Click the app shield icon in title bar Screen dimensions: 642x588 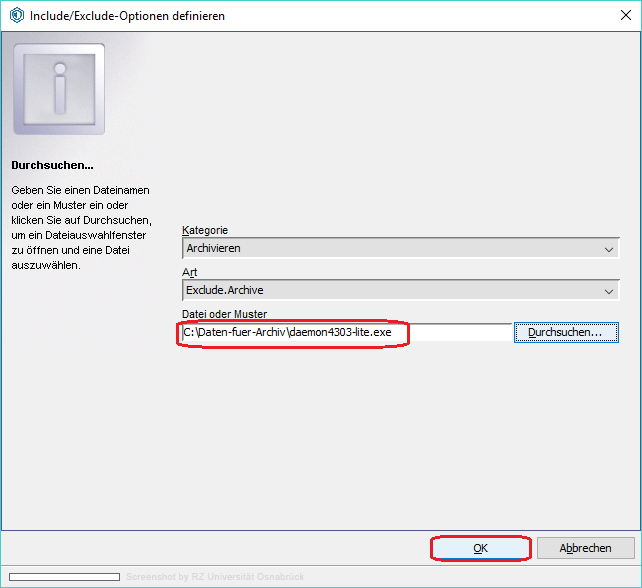pyautogui.click(x=15, y=16)
